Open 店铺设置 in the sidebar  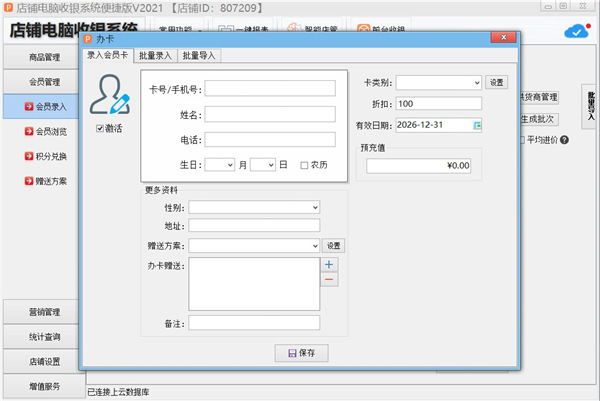tap(44, 362)
